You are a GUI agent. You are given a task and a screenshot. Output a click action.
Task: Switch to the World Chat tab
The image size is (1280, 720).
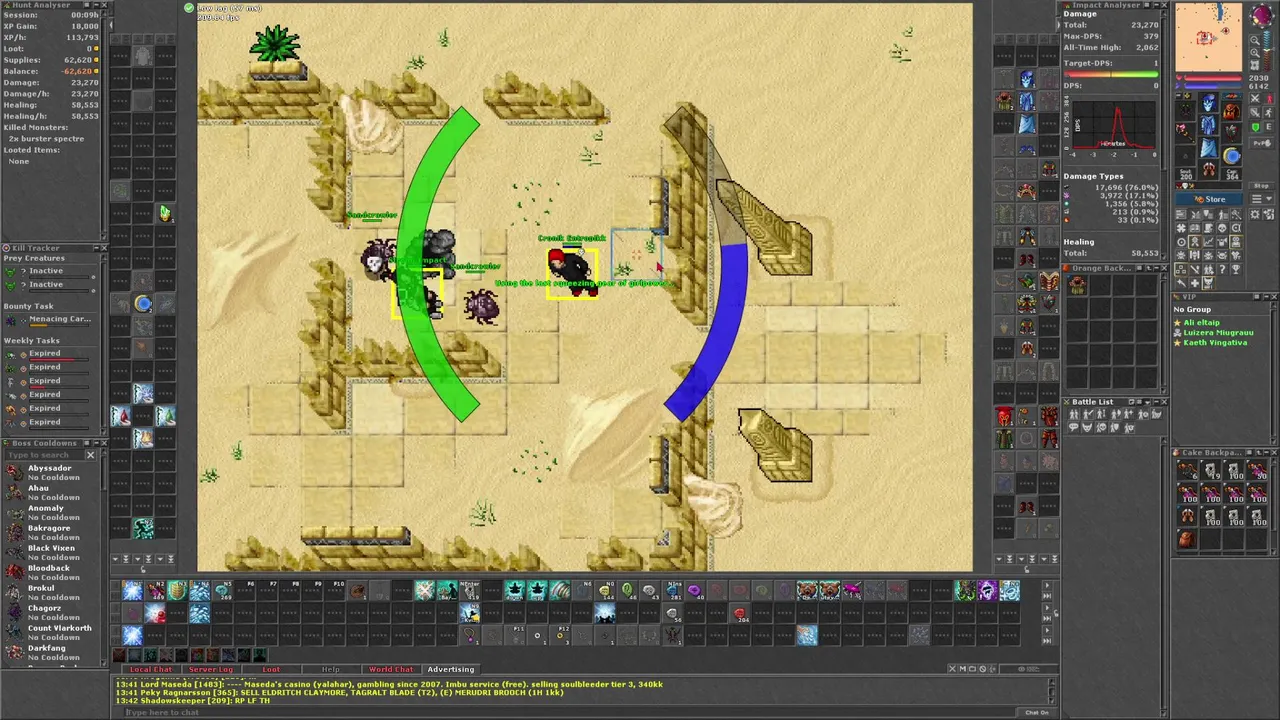tap(391, 669)
